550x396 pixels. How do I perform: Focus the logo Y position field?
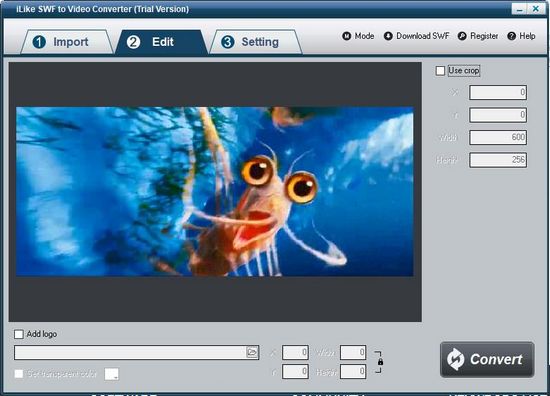(295, 372)
